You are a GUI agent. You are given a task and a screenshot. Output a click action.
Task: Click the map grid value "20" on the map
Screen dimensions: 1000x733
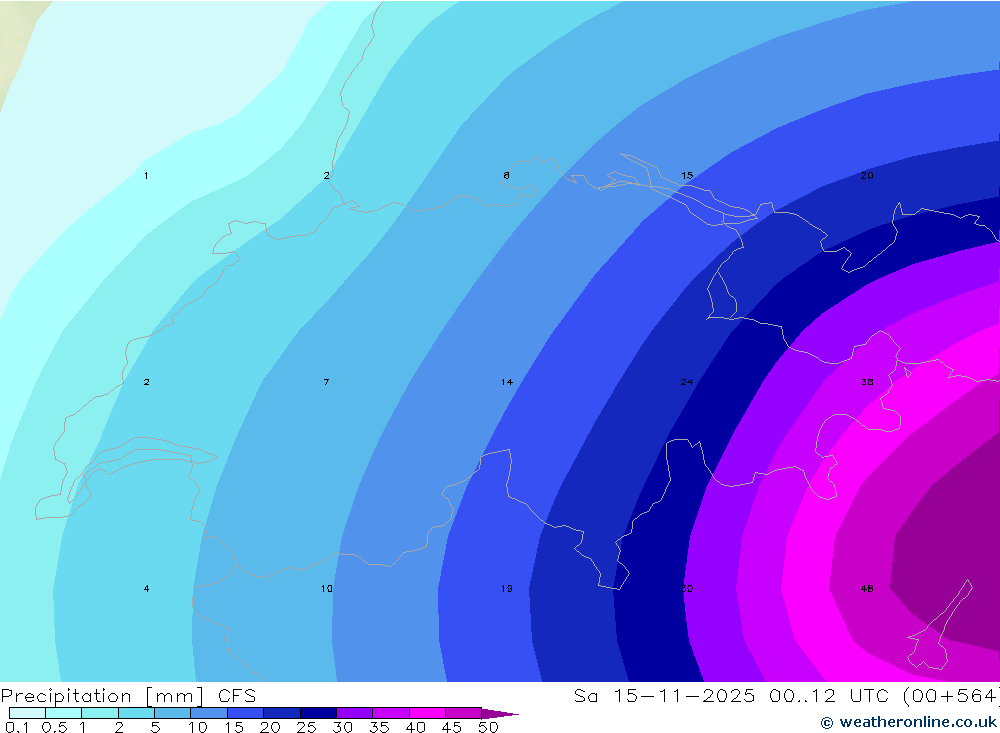[867, 175]
